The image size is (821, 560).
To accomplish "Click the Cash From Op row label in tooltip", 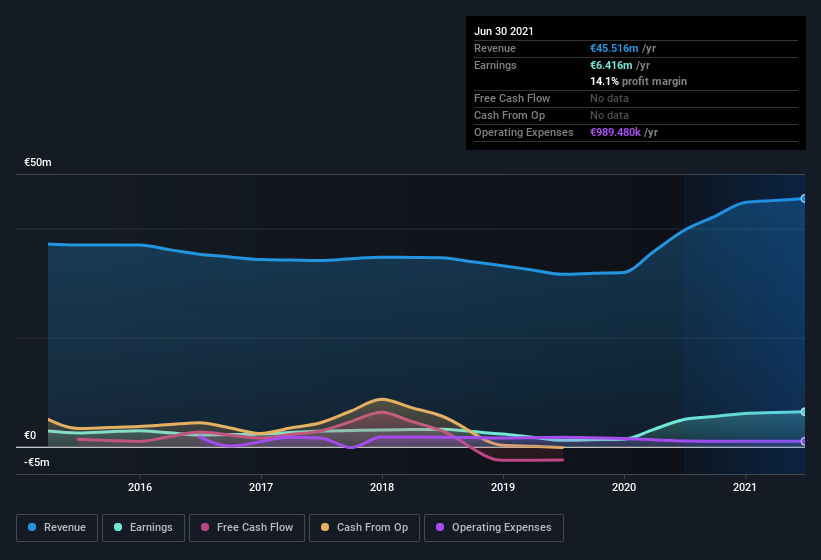I will coord(509,115).
